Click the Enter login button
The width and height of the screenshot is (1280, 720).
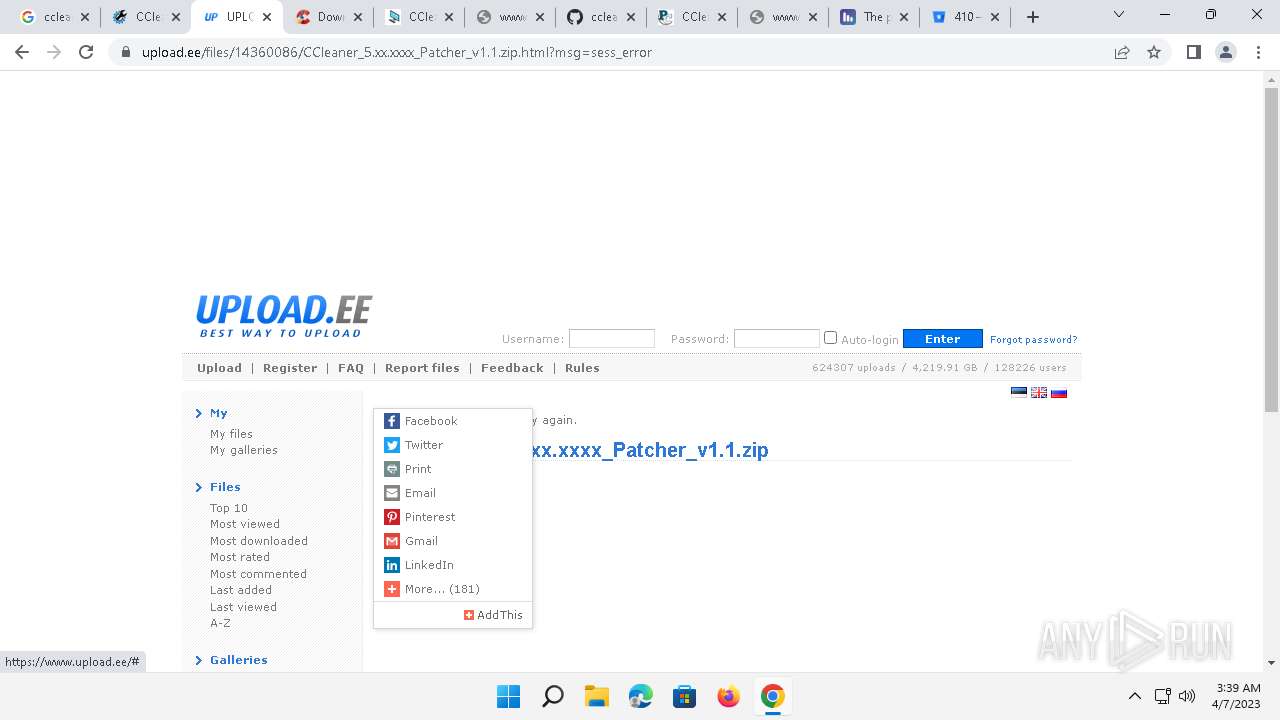(x=942, y=339)
